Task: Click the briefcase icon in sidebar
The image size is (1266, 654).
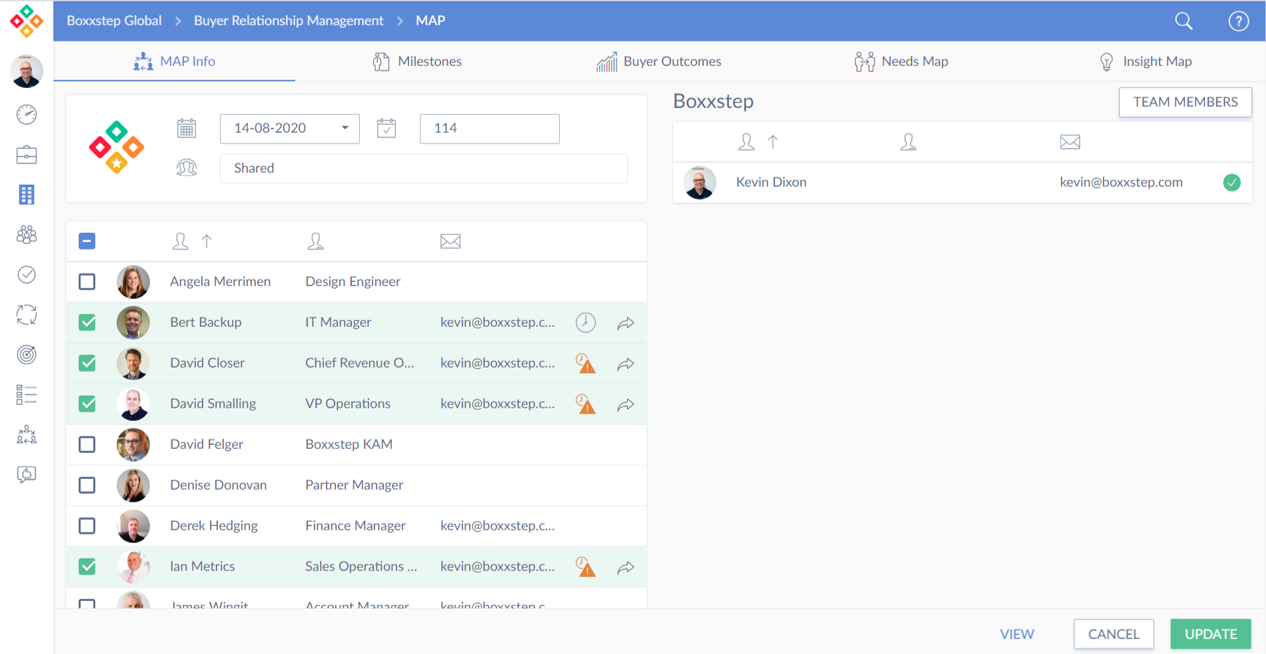Action: 27,155
